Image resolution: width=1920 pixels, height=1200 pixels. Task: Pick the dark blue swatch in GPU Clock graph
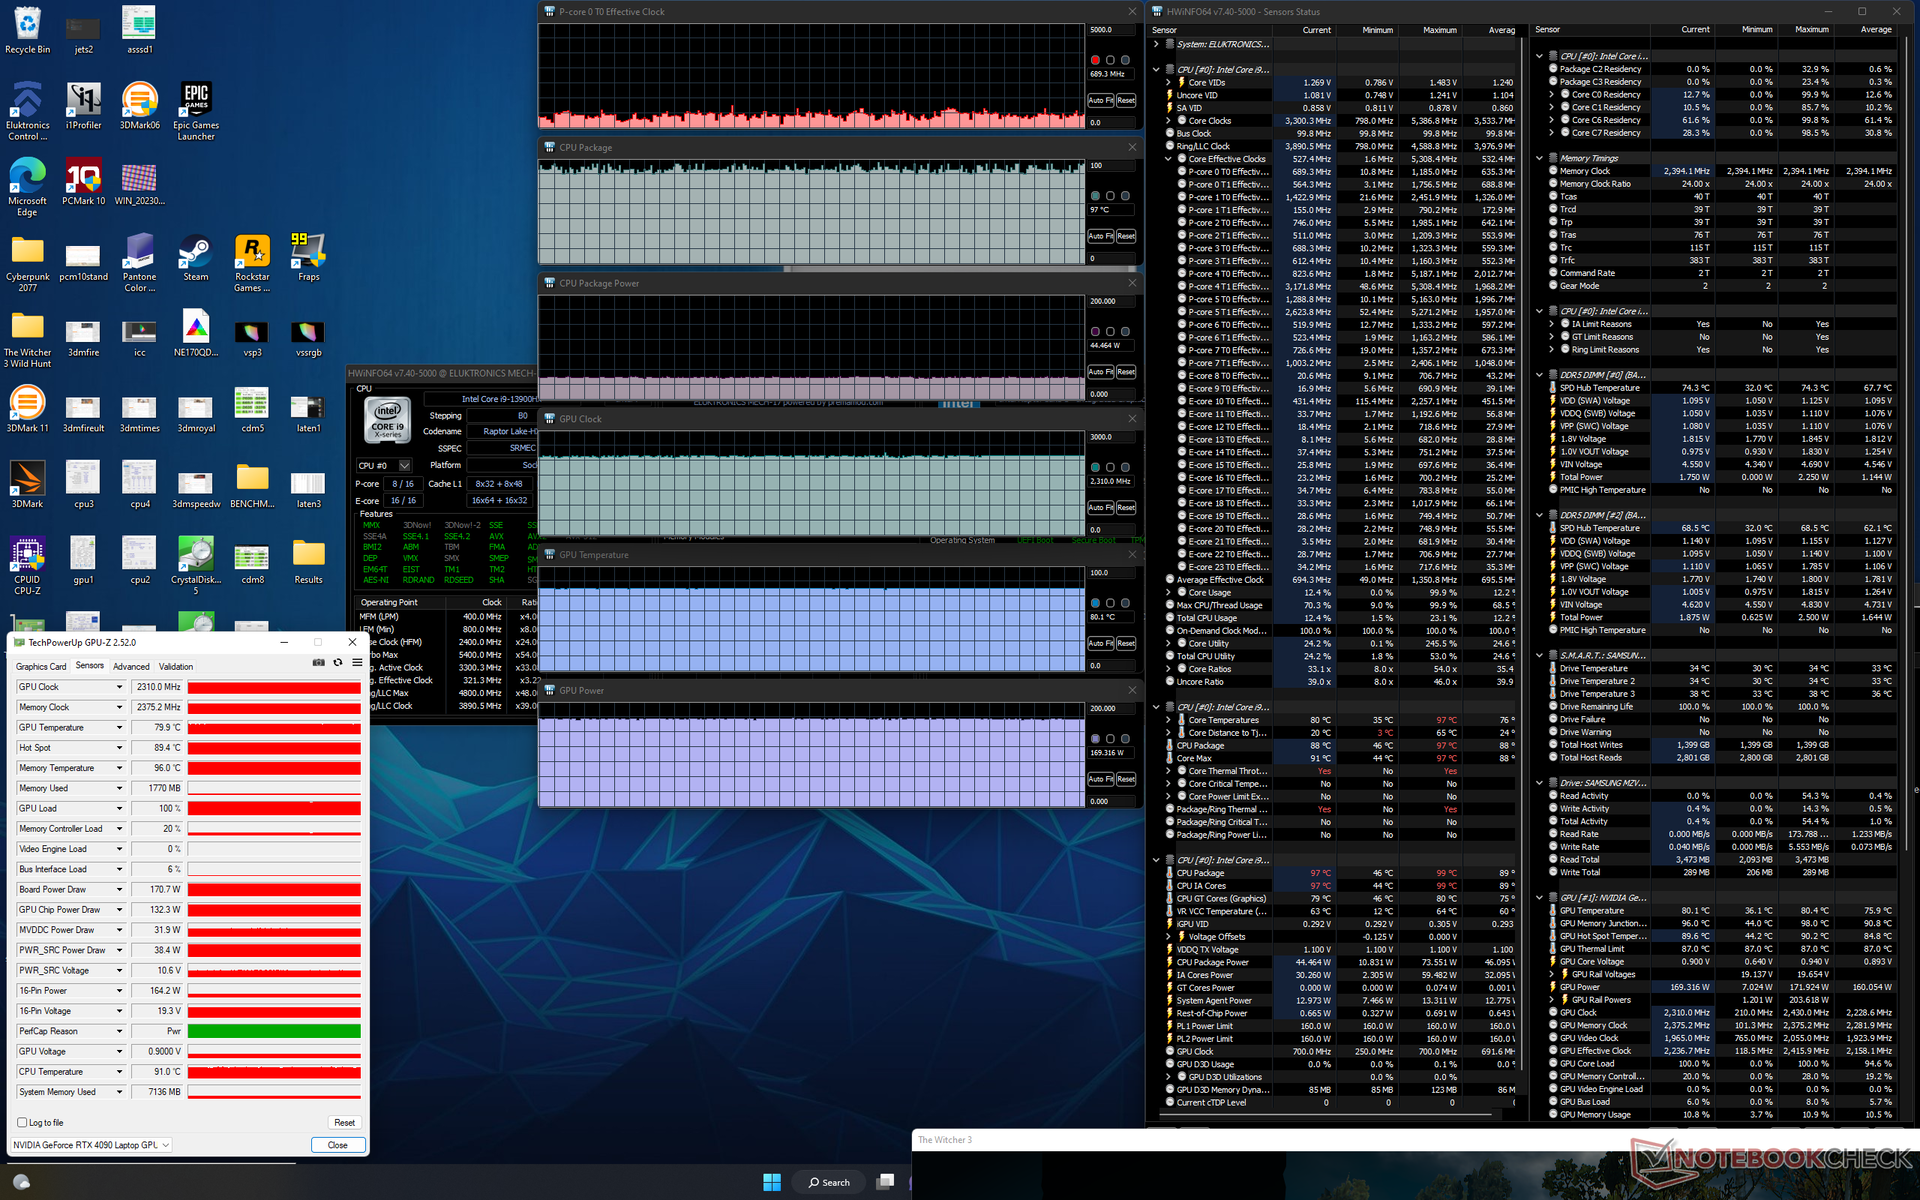pyautogui.click(x=1126, y=467)
